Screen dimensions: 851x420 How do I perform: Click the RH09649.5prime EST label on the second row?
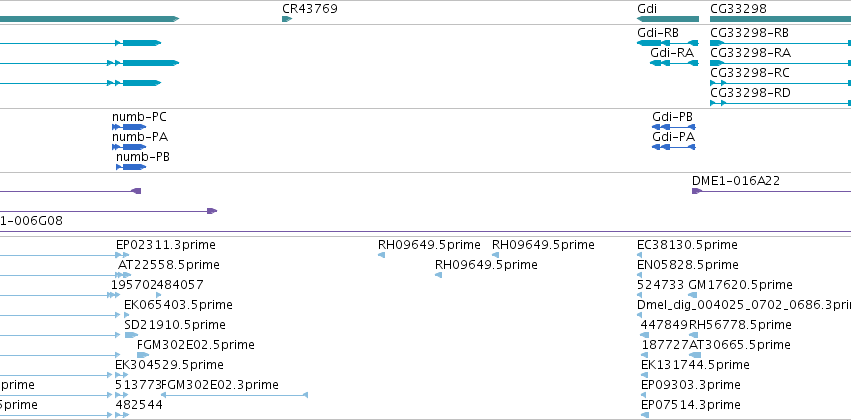click(x=486, y=265)
